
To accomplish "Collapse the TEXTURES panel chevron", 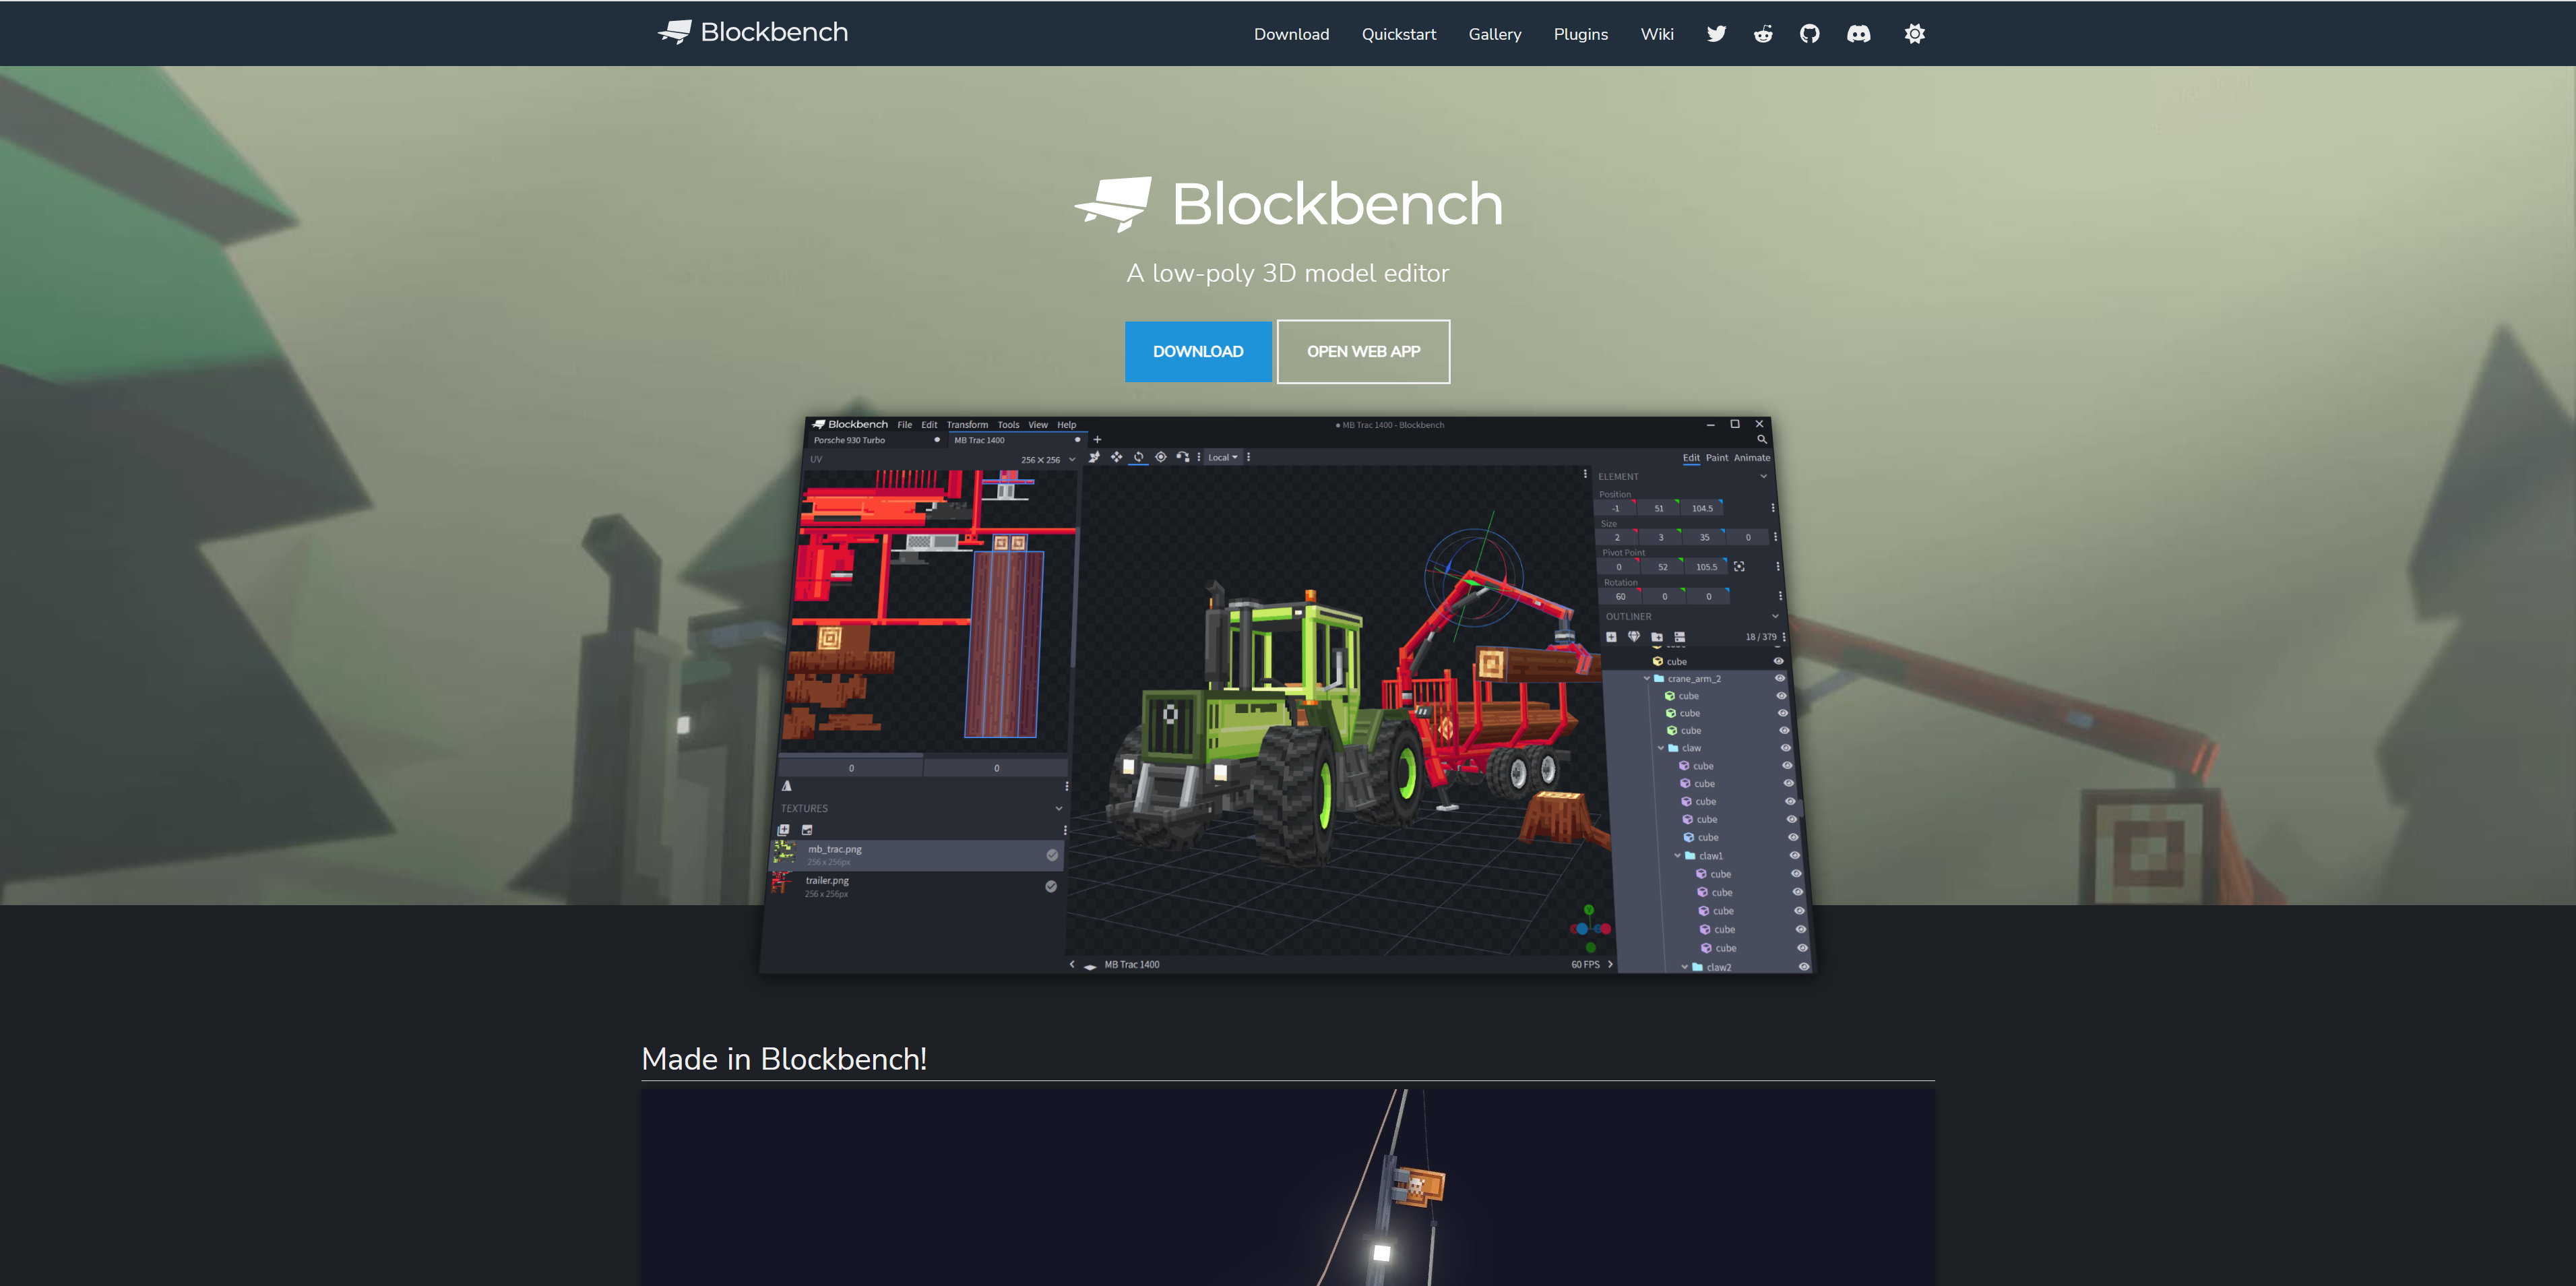I will pyautogui.click(x=1059, y=808).
